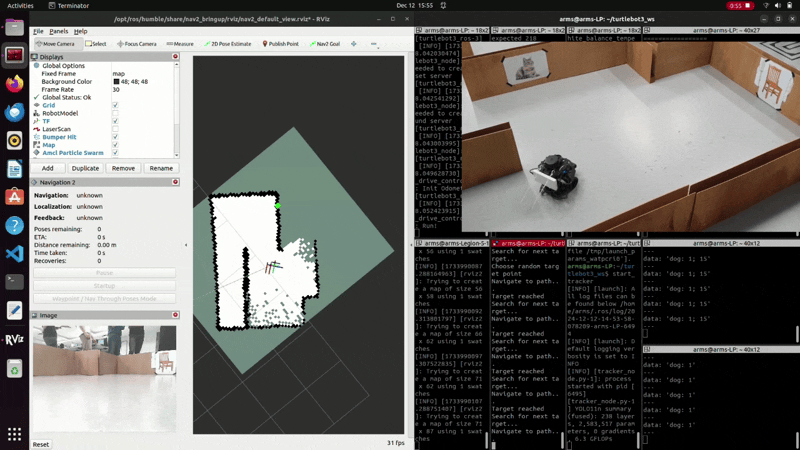
Task: Enable the LaserScan display checkbox
Action: tap(115, 129)
